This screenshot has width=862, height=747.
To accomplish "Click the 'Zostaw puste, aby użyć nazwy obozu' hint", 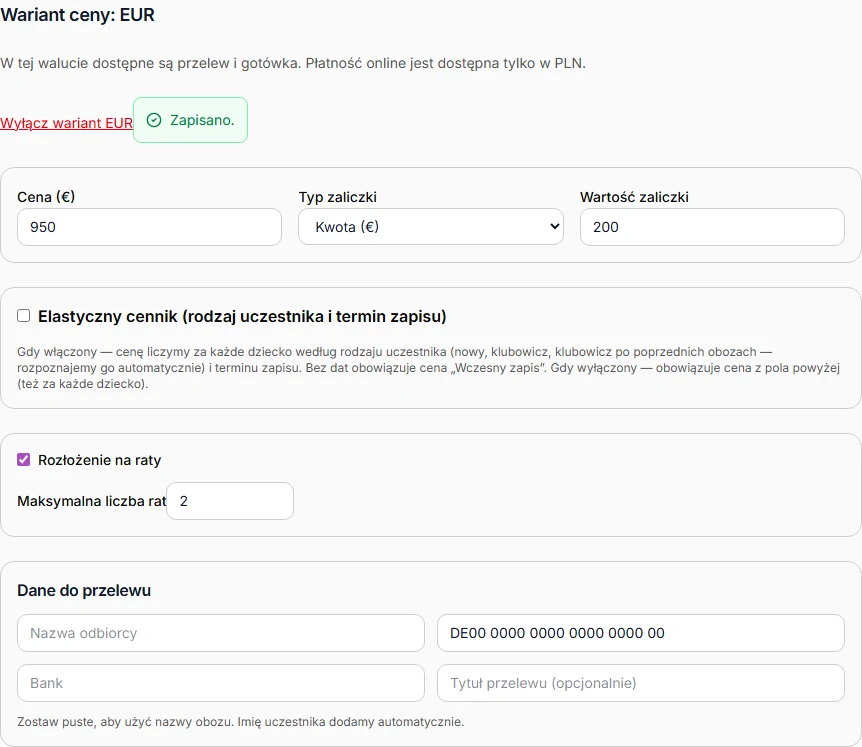I will pyautogui.click(x=241, y=722).
